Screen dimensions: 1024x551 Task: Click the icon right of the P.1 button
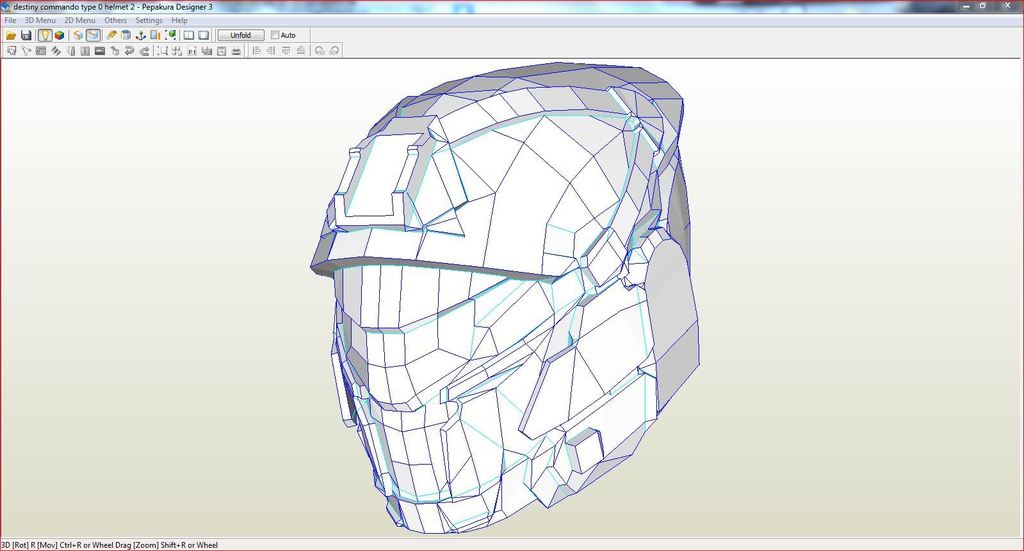click(x=206, y=50)
